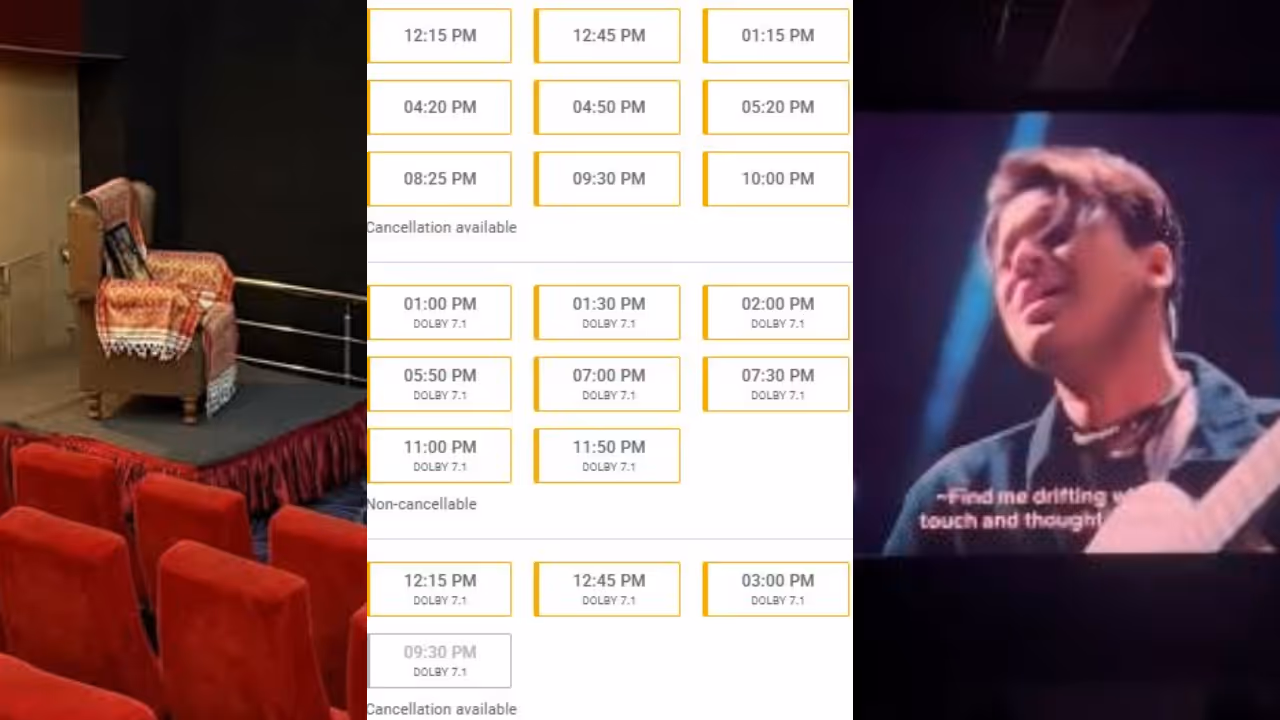
Task: Book the 05:50 PM Dolby 7.1 showtime
Action: click(440, 384)
